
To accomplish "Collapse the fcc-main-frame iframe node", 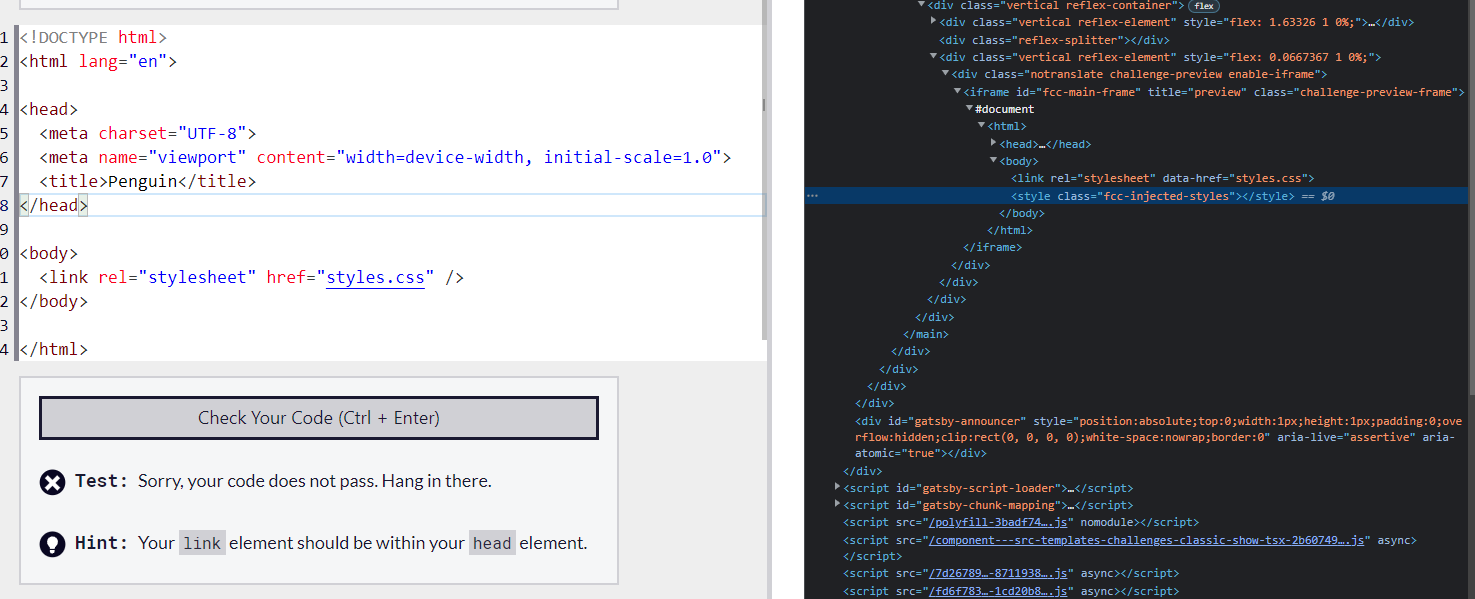I will (x=956, y=91).
